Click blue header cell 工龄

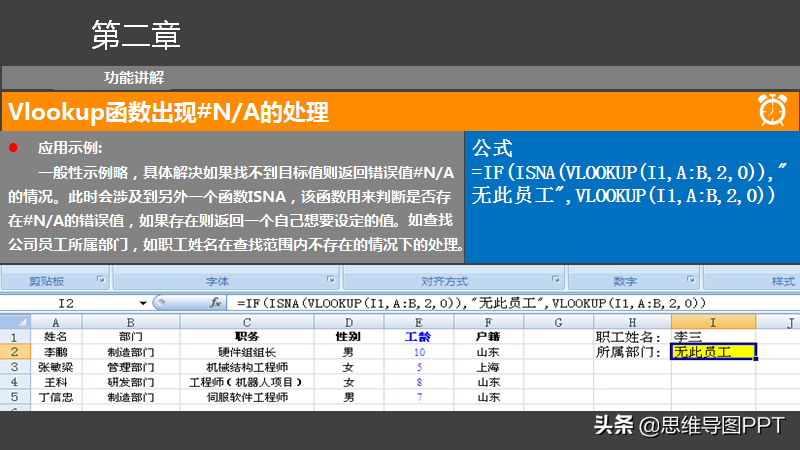(x=419, y=337)
